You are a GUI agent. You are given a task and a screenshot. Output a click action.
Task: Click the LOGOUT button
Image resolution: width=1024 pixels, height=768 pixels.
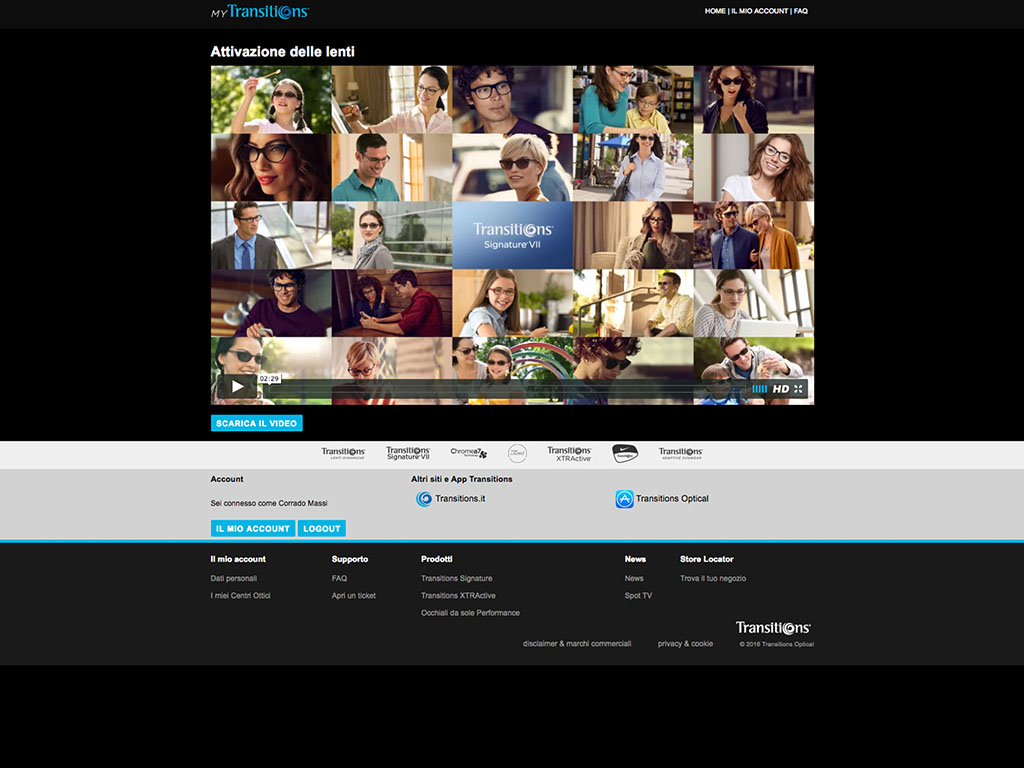pyautogui.click(x=322, y=528)
